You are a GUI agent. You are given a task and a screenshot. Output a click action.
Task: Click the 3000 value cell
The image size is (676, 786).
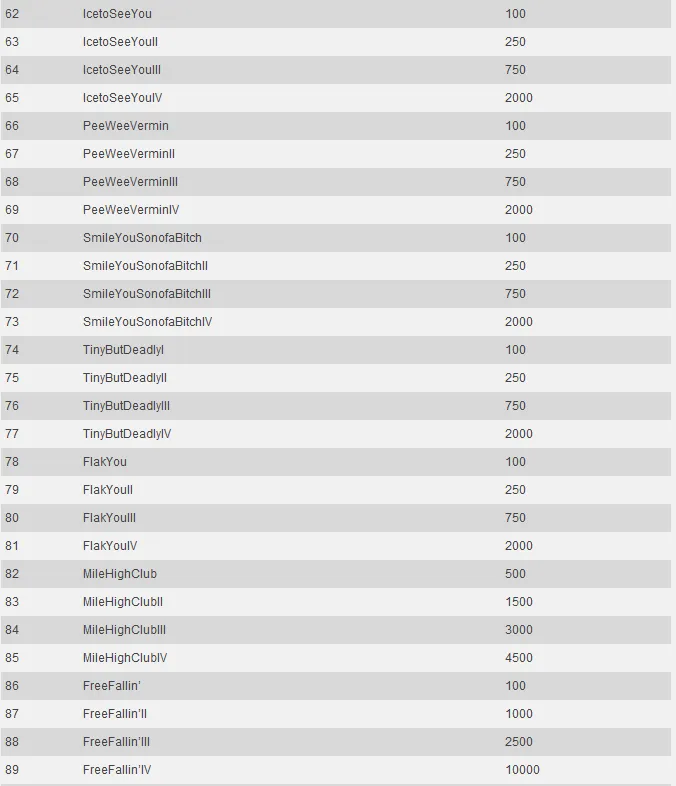tap(519, 630)
